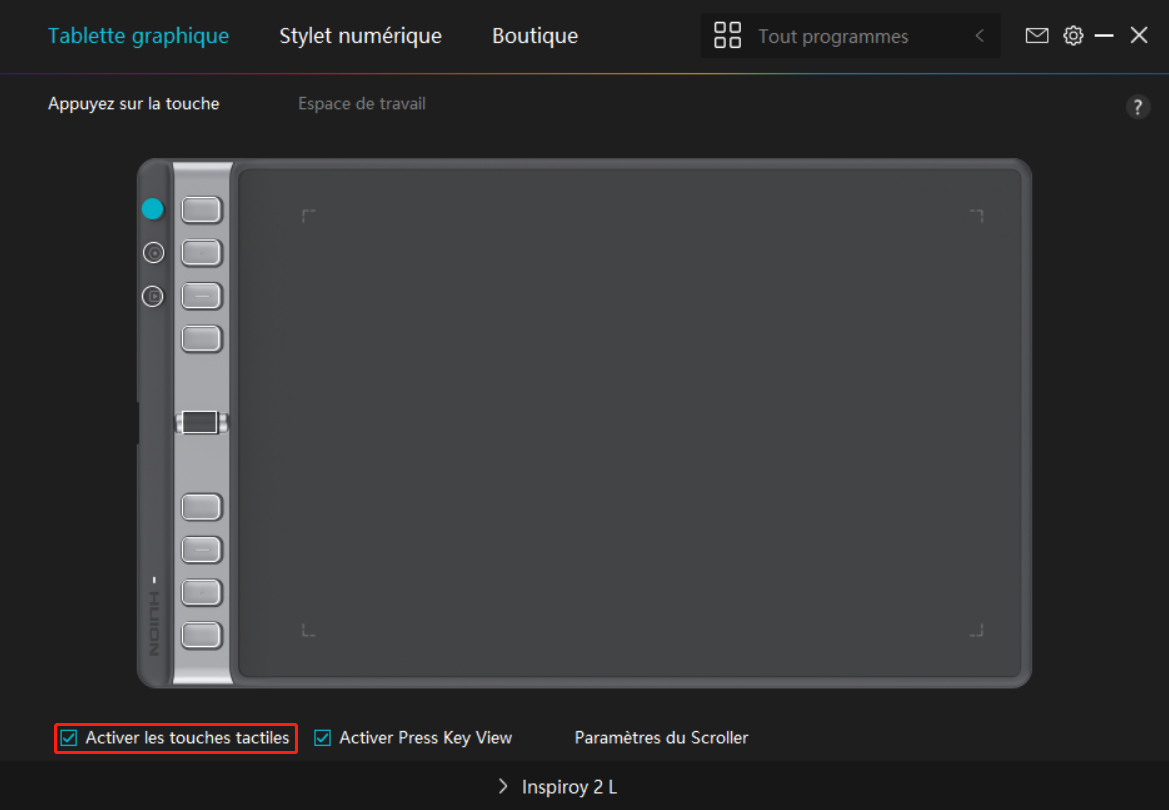Click the bottommost press key on the tablet
The image size is (1169, 810).
point(201,634)
